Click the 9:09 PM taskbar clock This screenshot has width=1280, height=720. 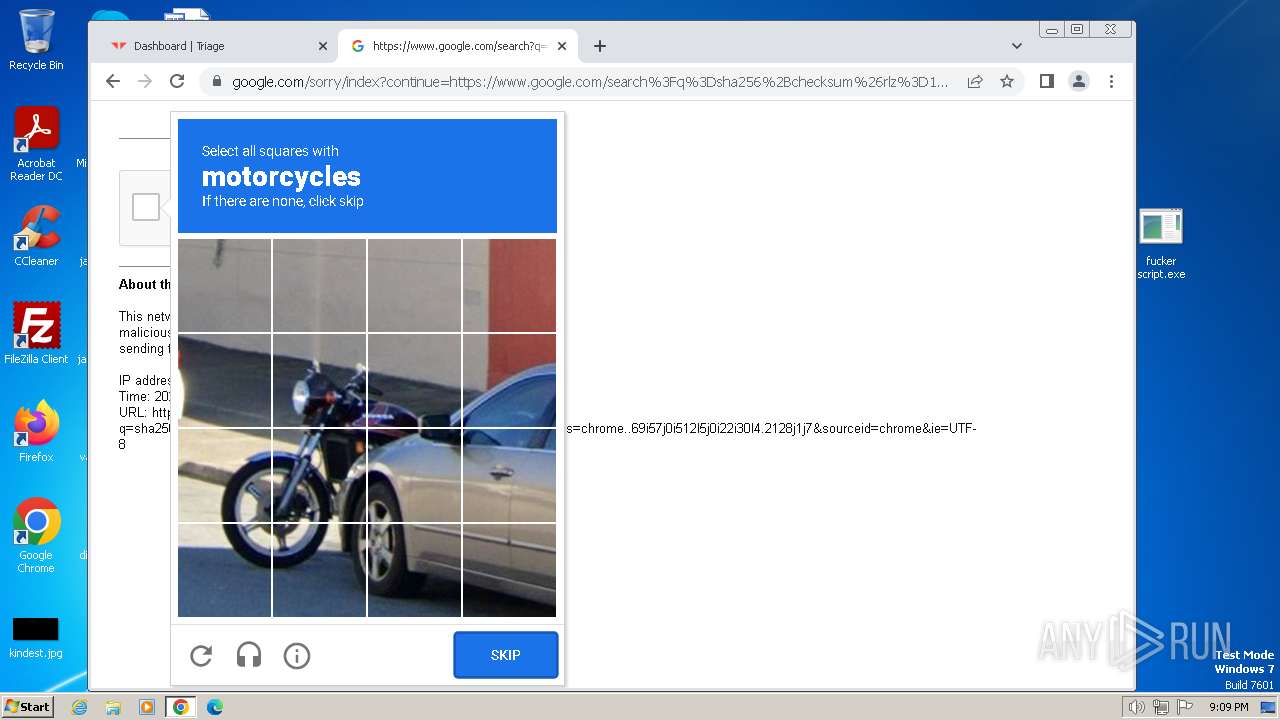click(x=1228, y=707)
